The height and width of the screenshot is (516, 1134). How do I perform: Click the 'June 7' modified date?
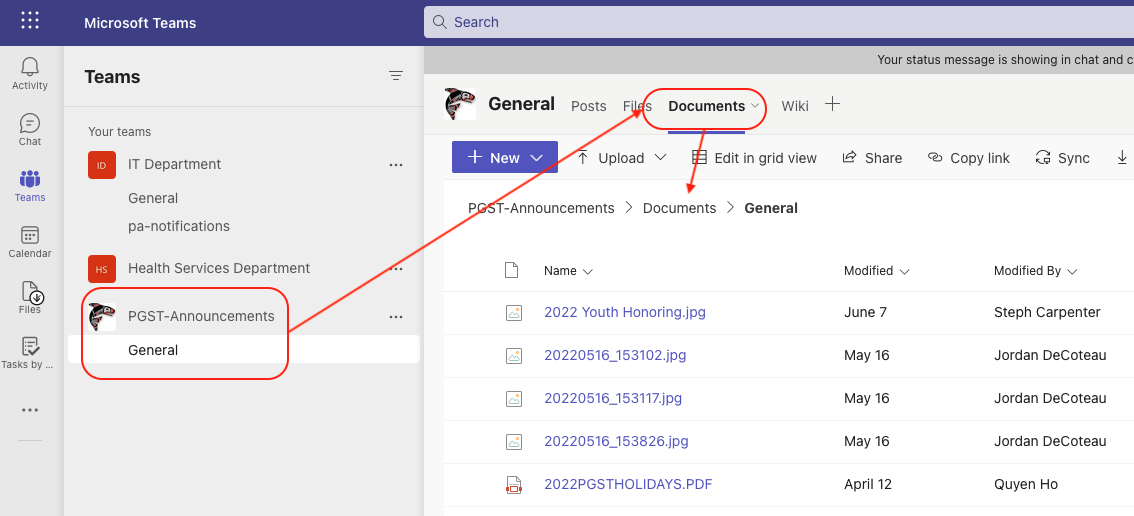pyautogui.click(x=865, y=313)
